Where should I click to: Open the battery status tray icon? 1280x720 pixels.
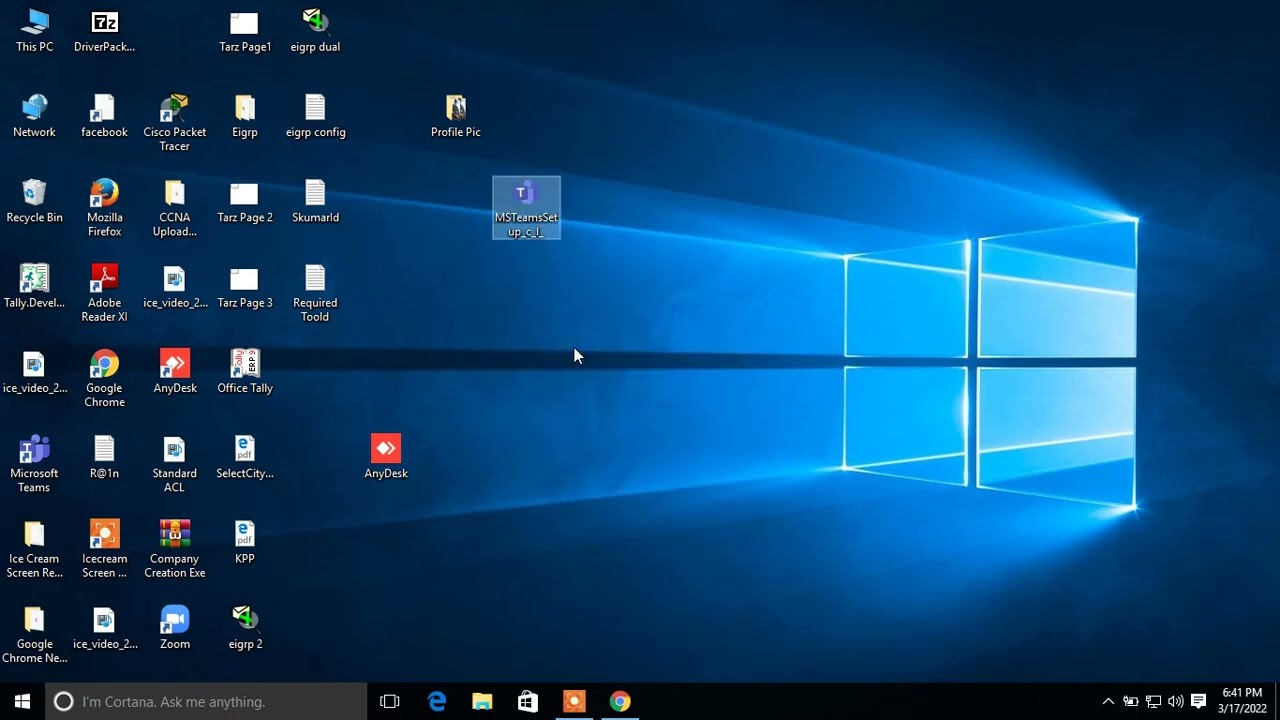click(1131, 701)
